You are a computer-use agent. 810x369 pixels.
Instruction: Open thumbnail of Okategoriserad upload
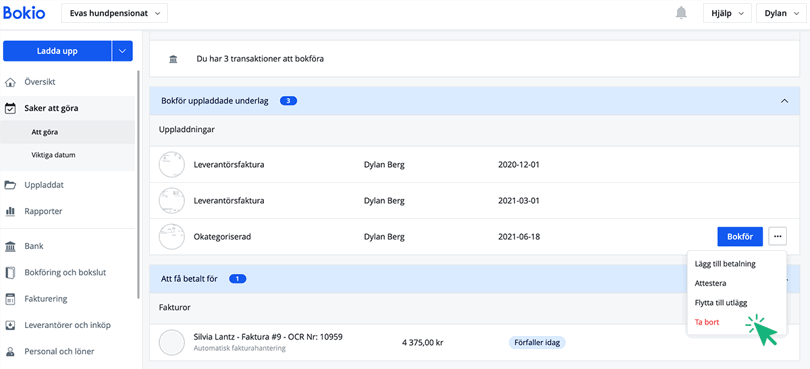pos(172,237)
